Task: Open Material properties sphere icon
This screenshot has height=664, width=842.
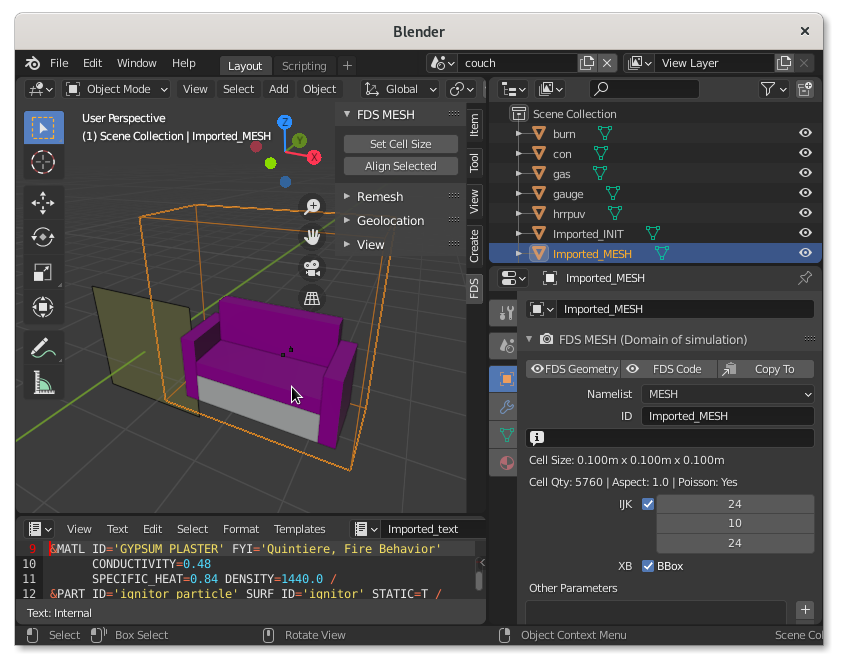Action: 505,463
